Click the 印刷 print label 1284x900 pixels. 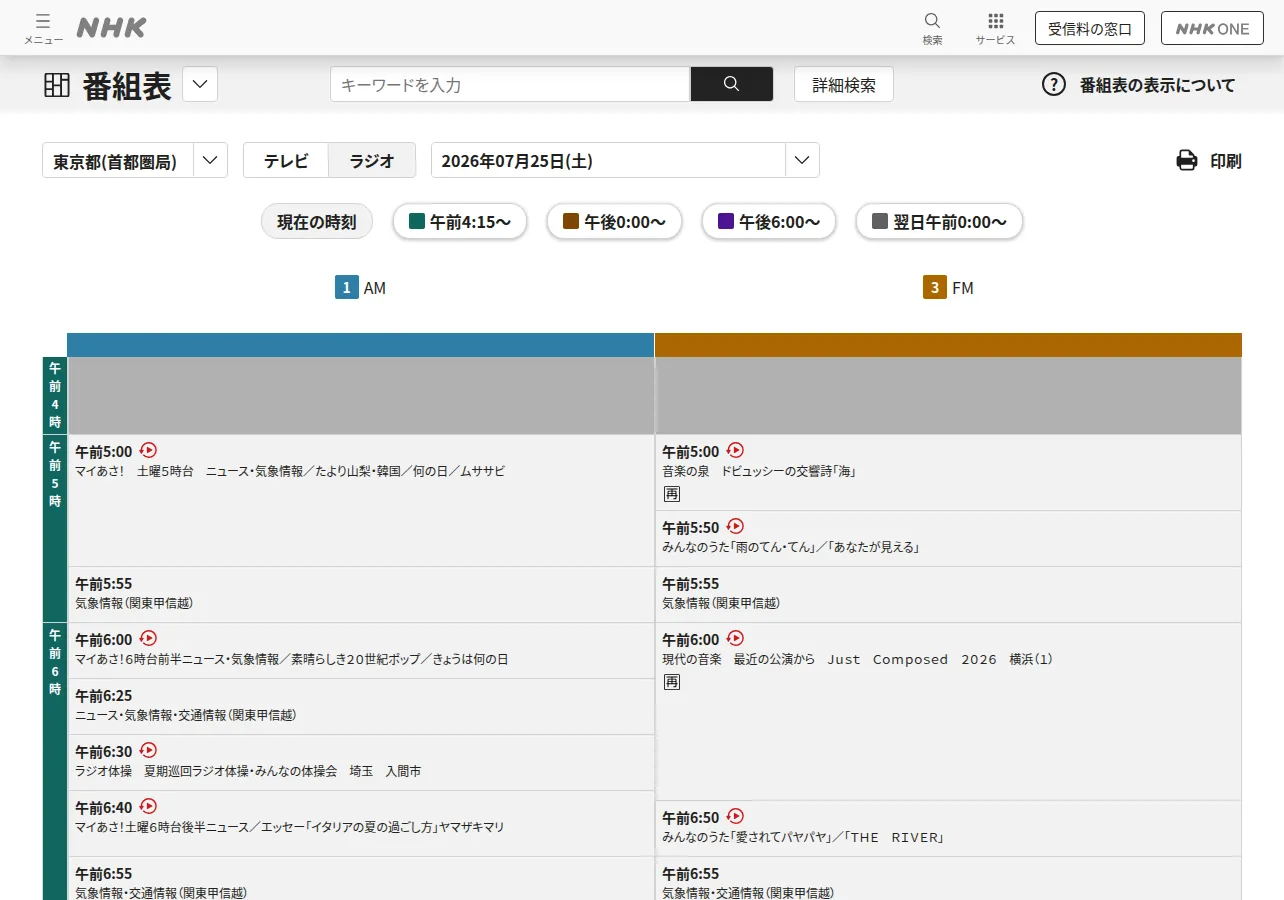pos(1226,161)
